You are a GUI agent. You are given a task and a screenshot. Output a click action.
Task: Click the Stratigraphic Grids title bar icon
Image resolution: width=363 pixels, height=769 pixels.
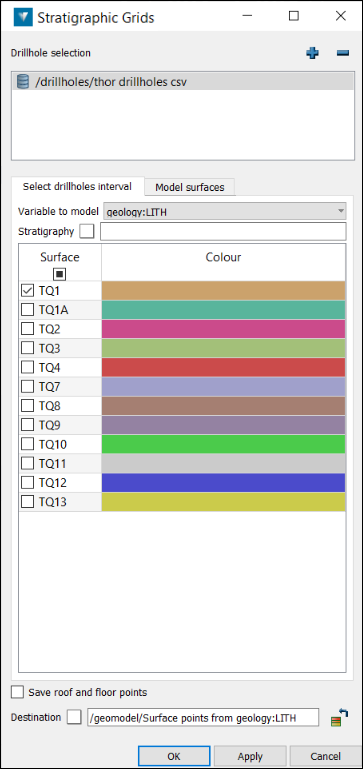pos(23,17)
